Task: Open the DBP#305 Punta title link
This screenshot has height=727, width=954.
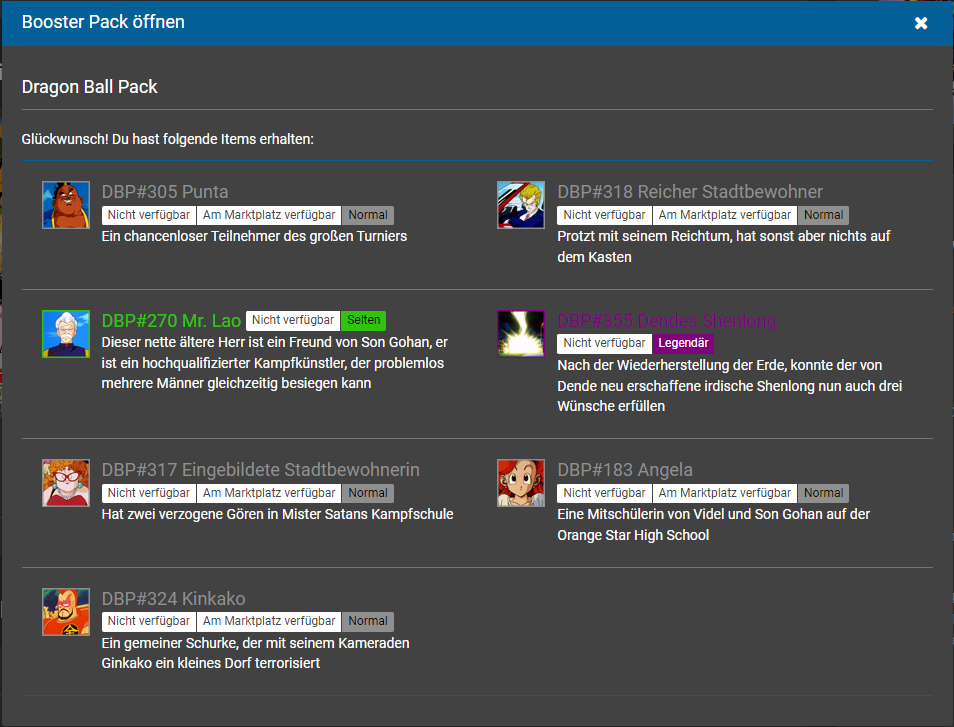Action: click(x=165, y=192)
